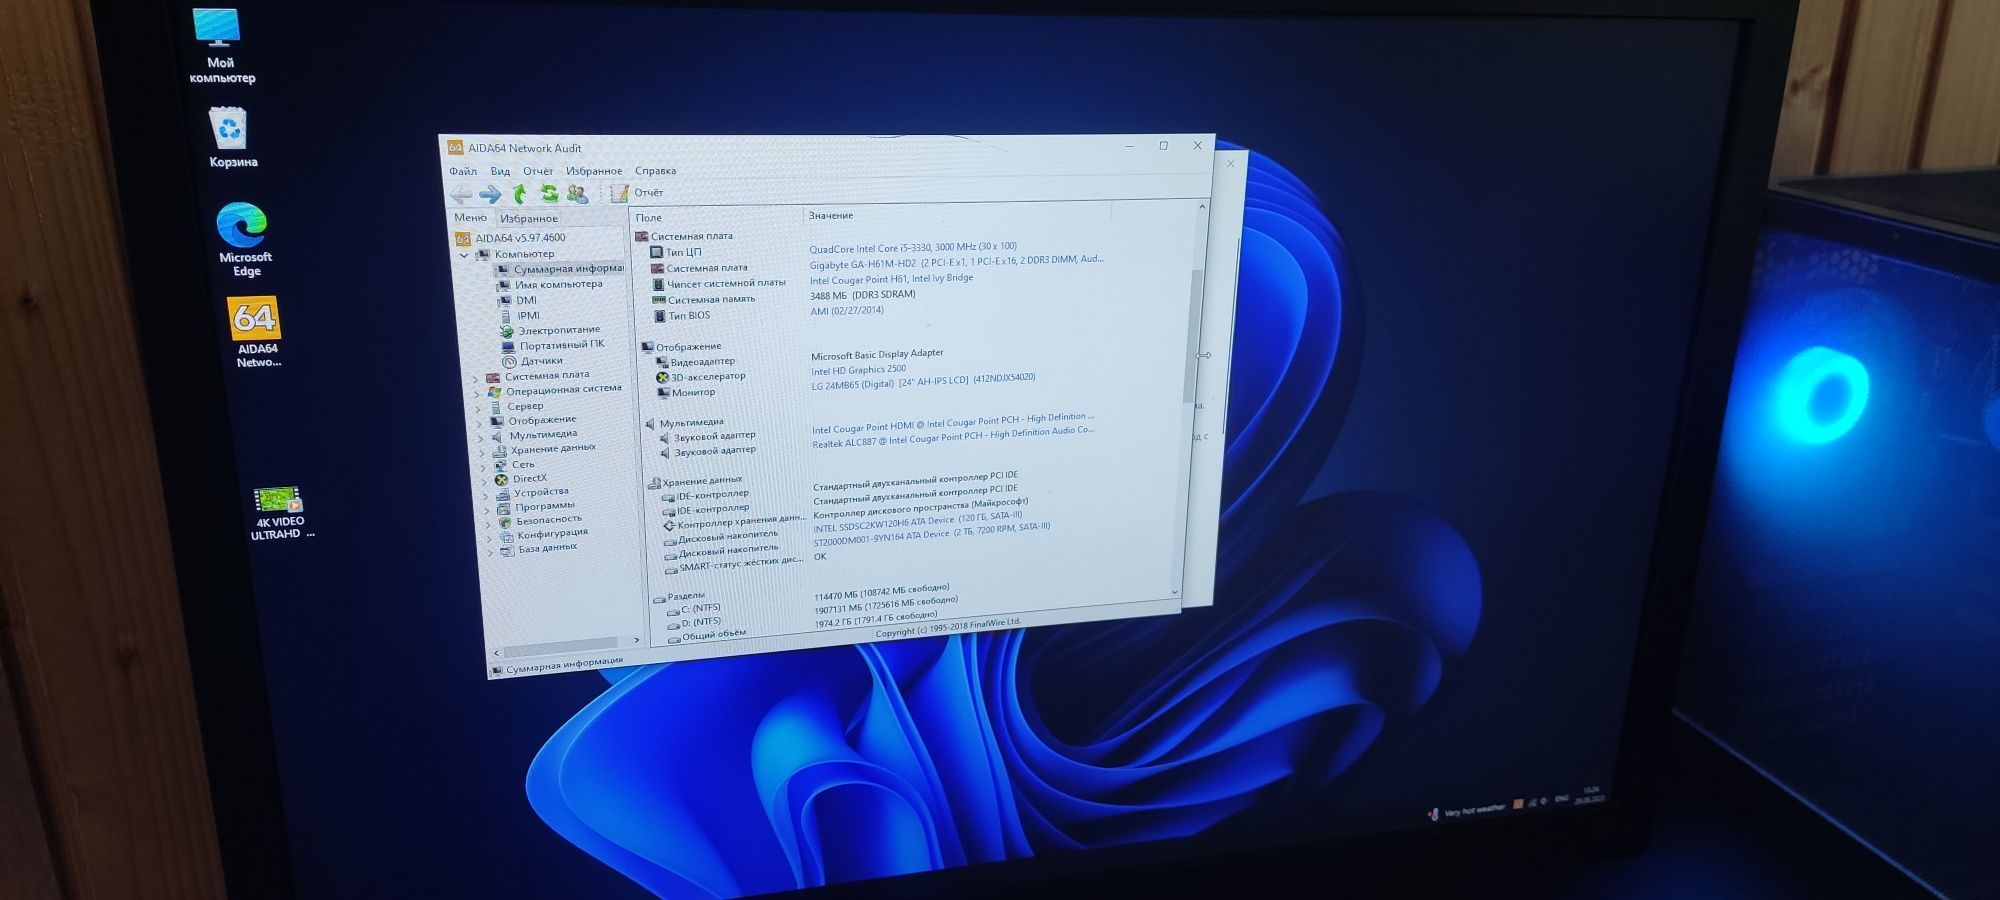The image size is (2000, 900).
Task: Open the Отчёт menu in menu bar
Action: [538, 171]
